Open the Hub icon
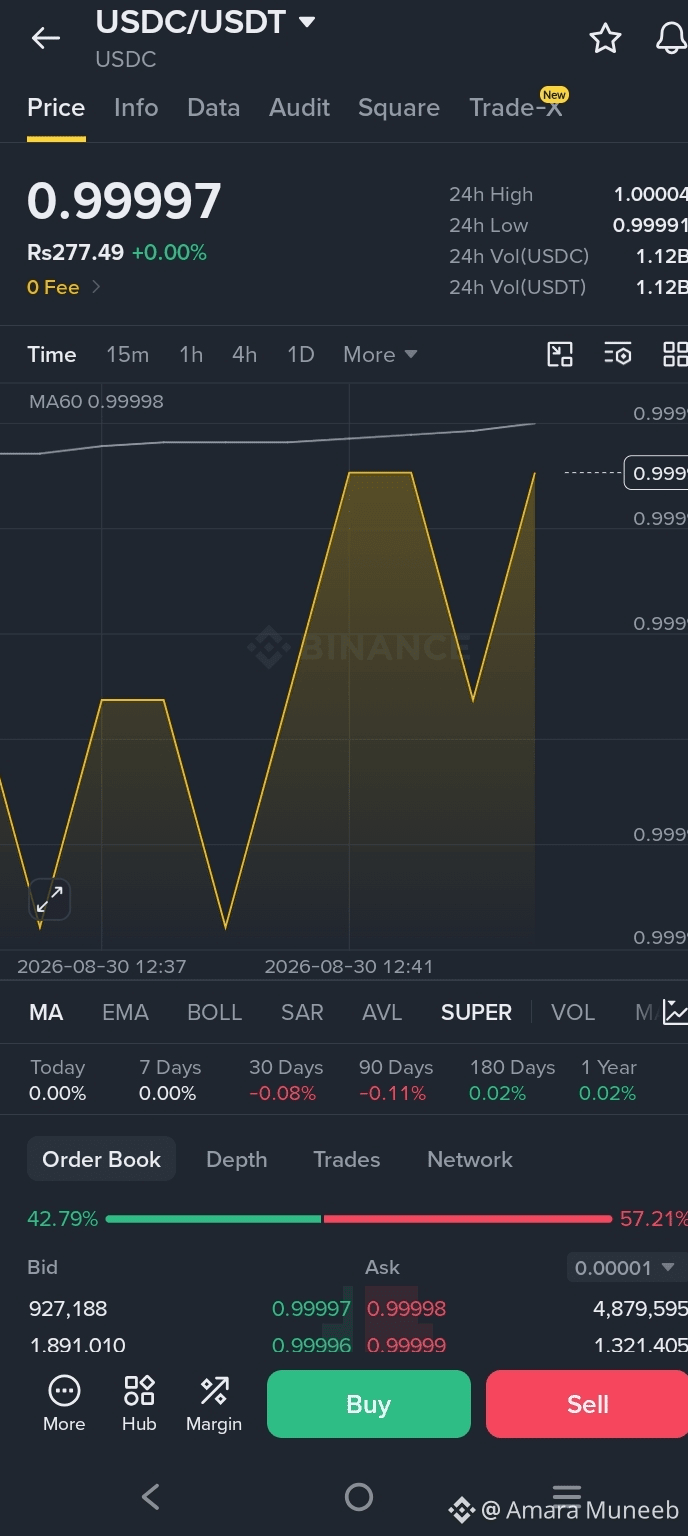This screenshot has height=1536, width=688. (x=139, y=1403)
